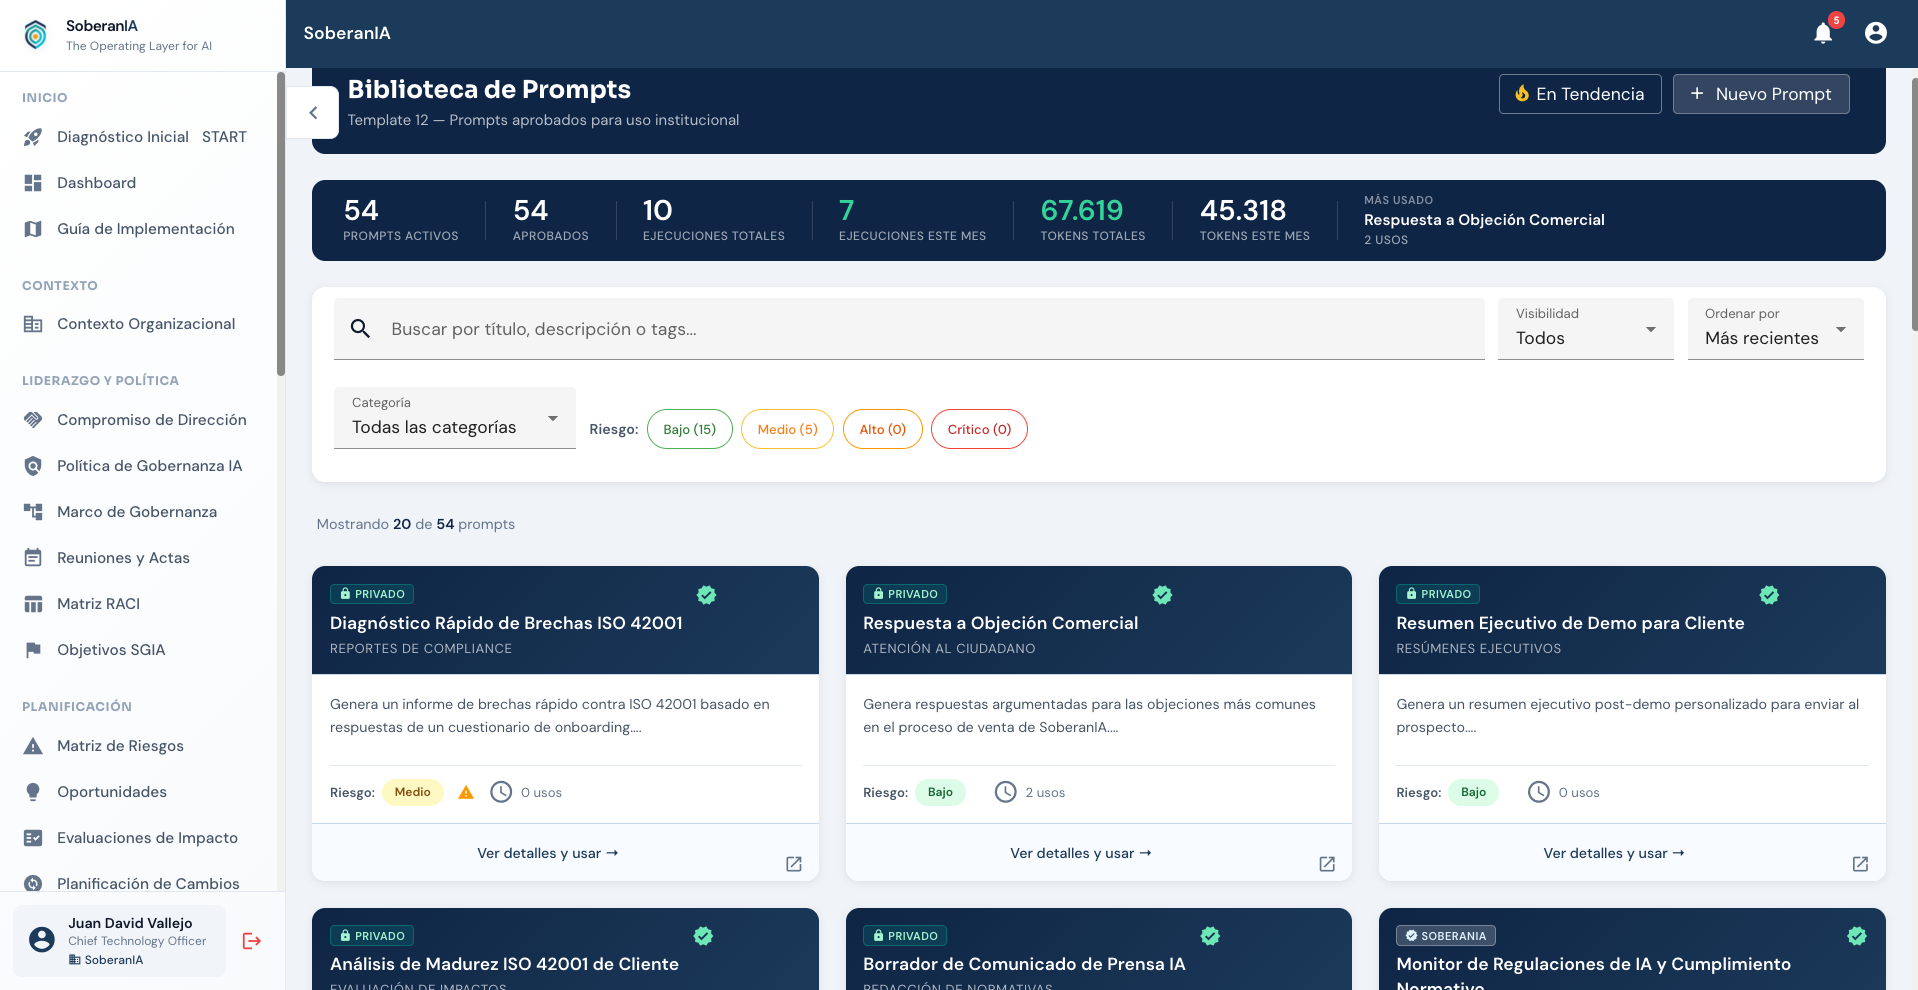Click the Guía de Implementación map icon
The image size is (1918, 990).
tap(33, 229)
